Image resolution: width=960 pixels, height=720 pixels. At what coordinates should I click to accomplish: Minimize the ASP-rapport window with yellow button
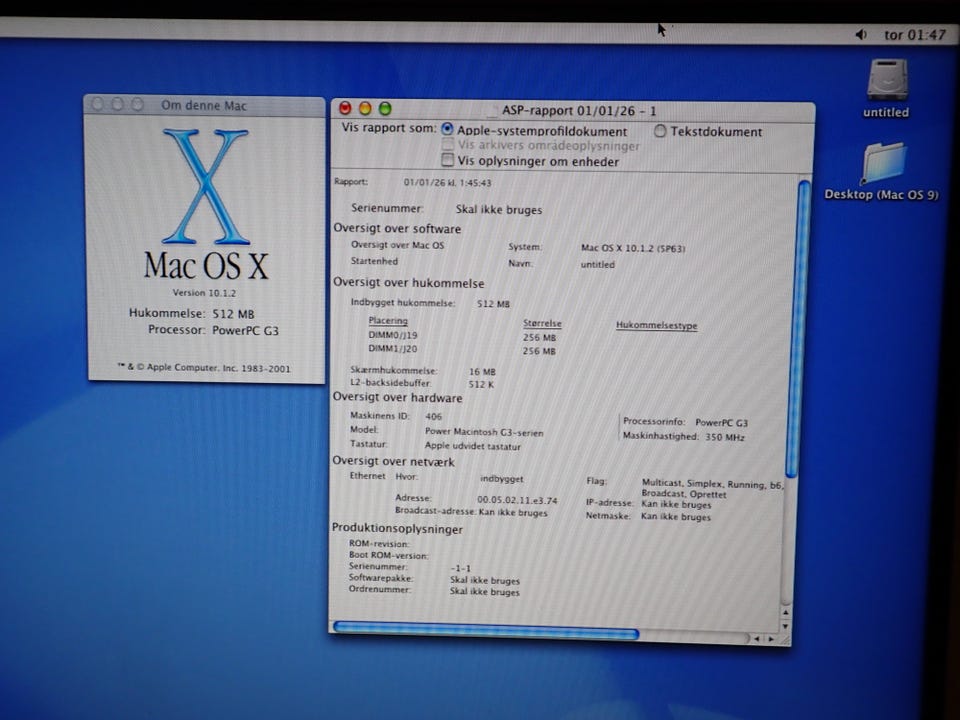365,108
